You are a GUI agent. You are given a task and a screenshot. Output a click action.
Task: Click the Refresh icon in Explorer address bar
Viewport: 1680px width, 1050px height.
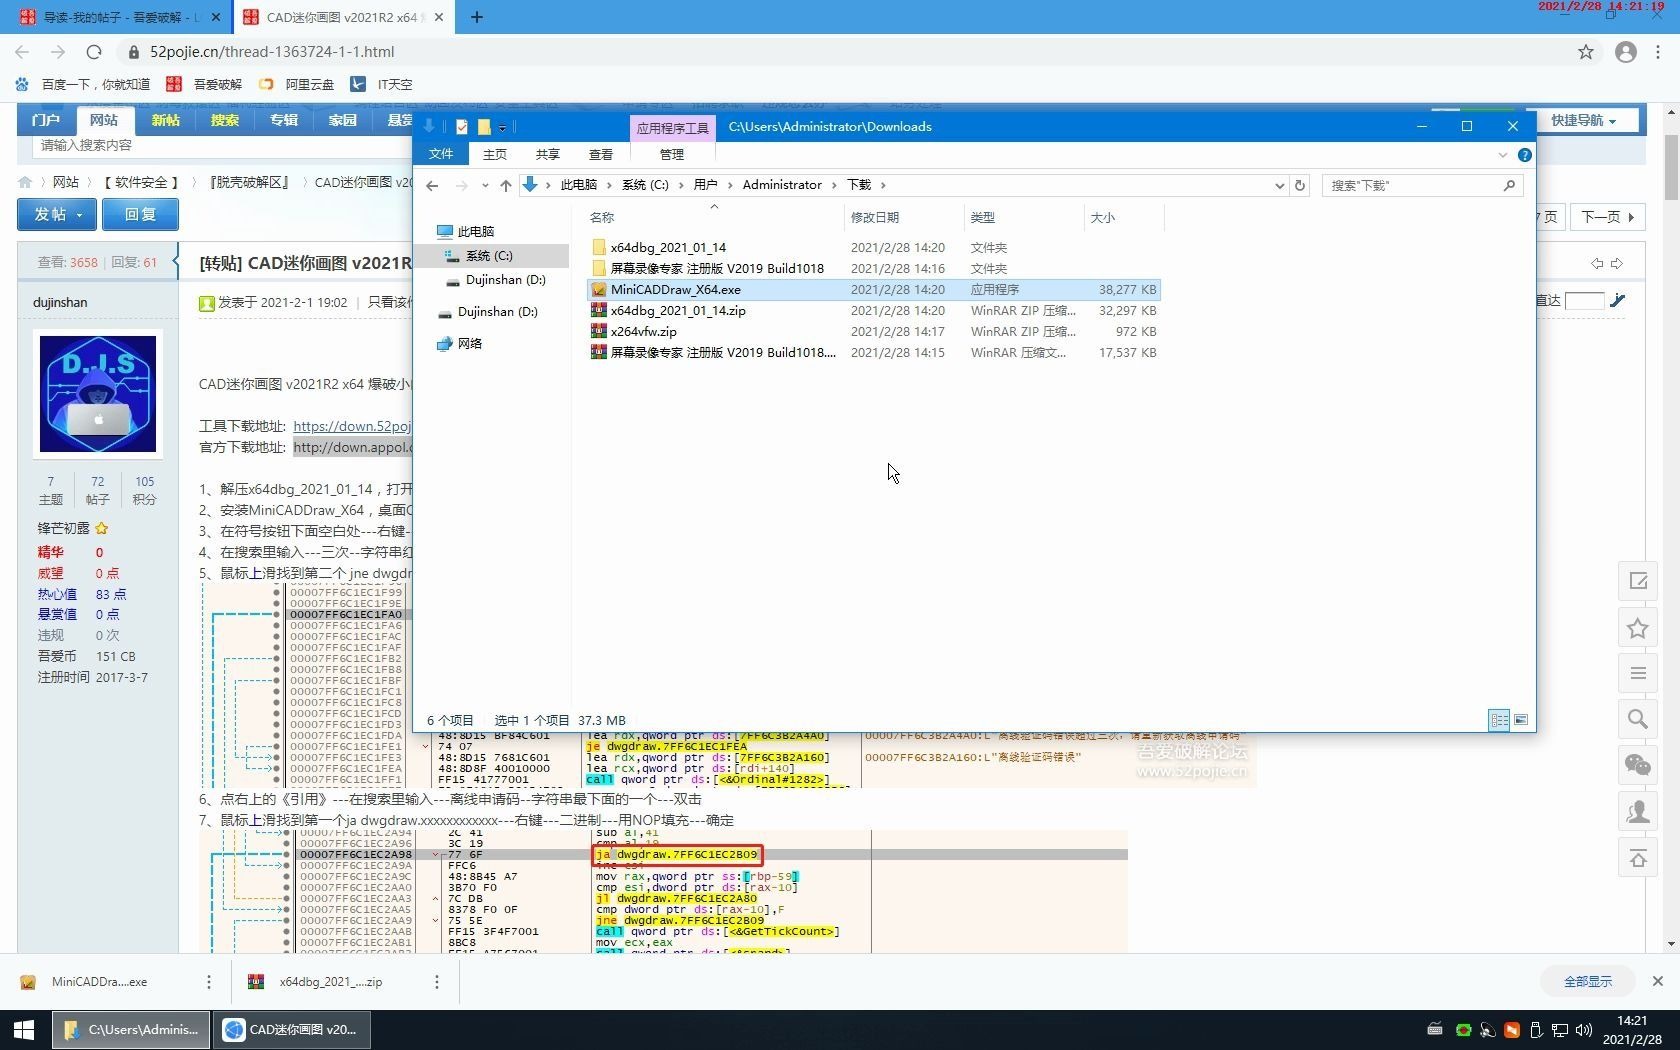click(1300, 185)
